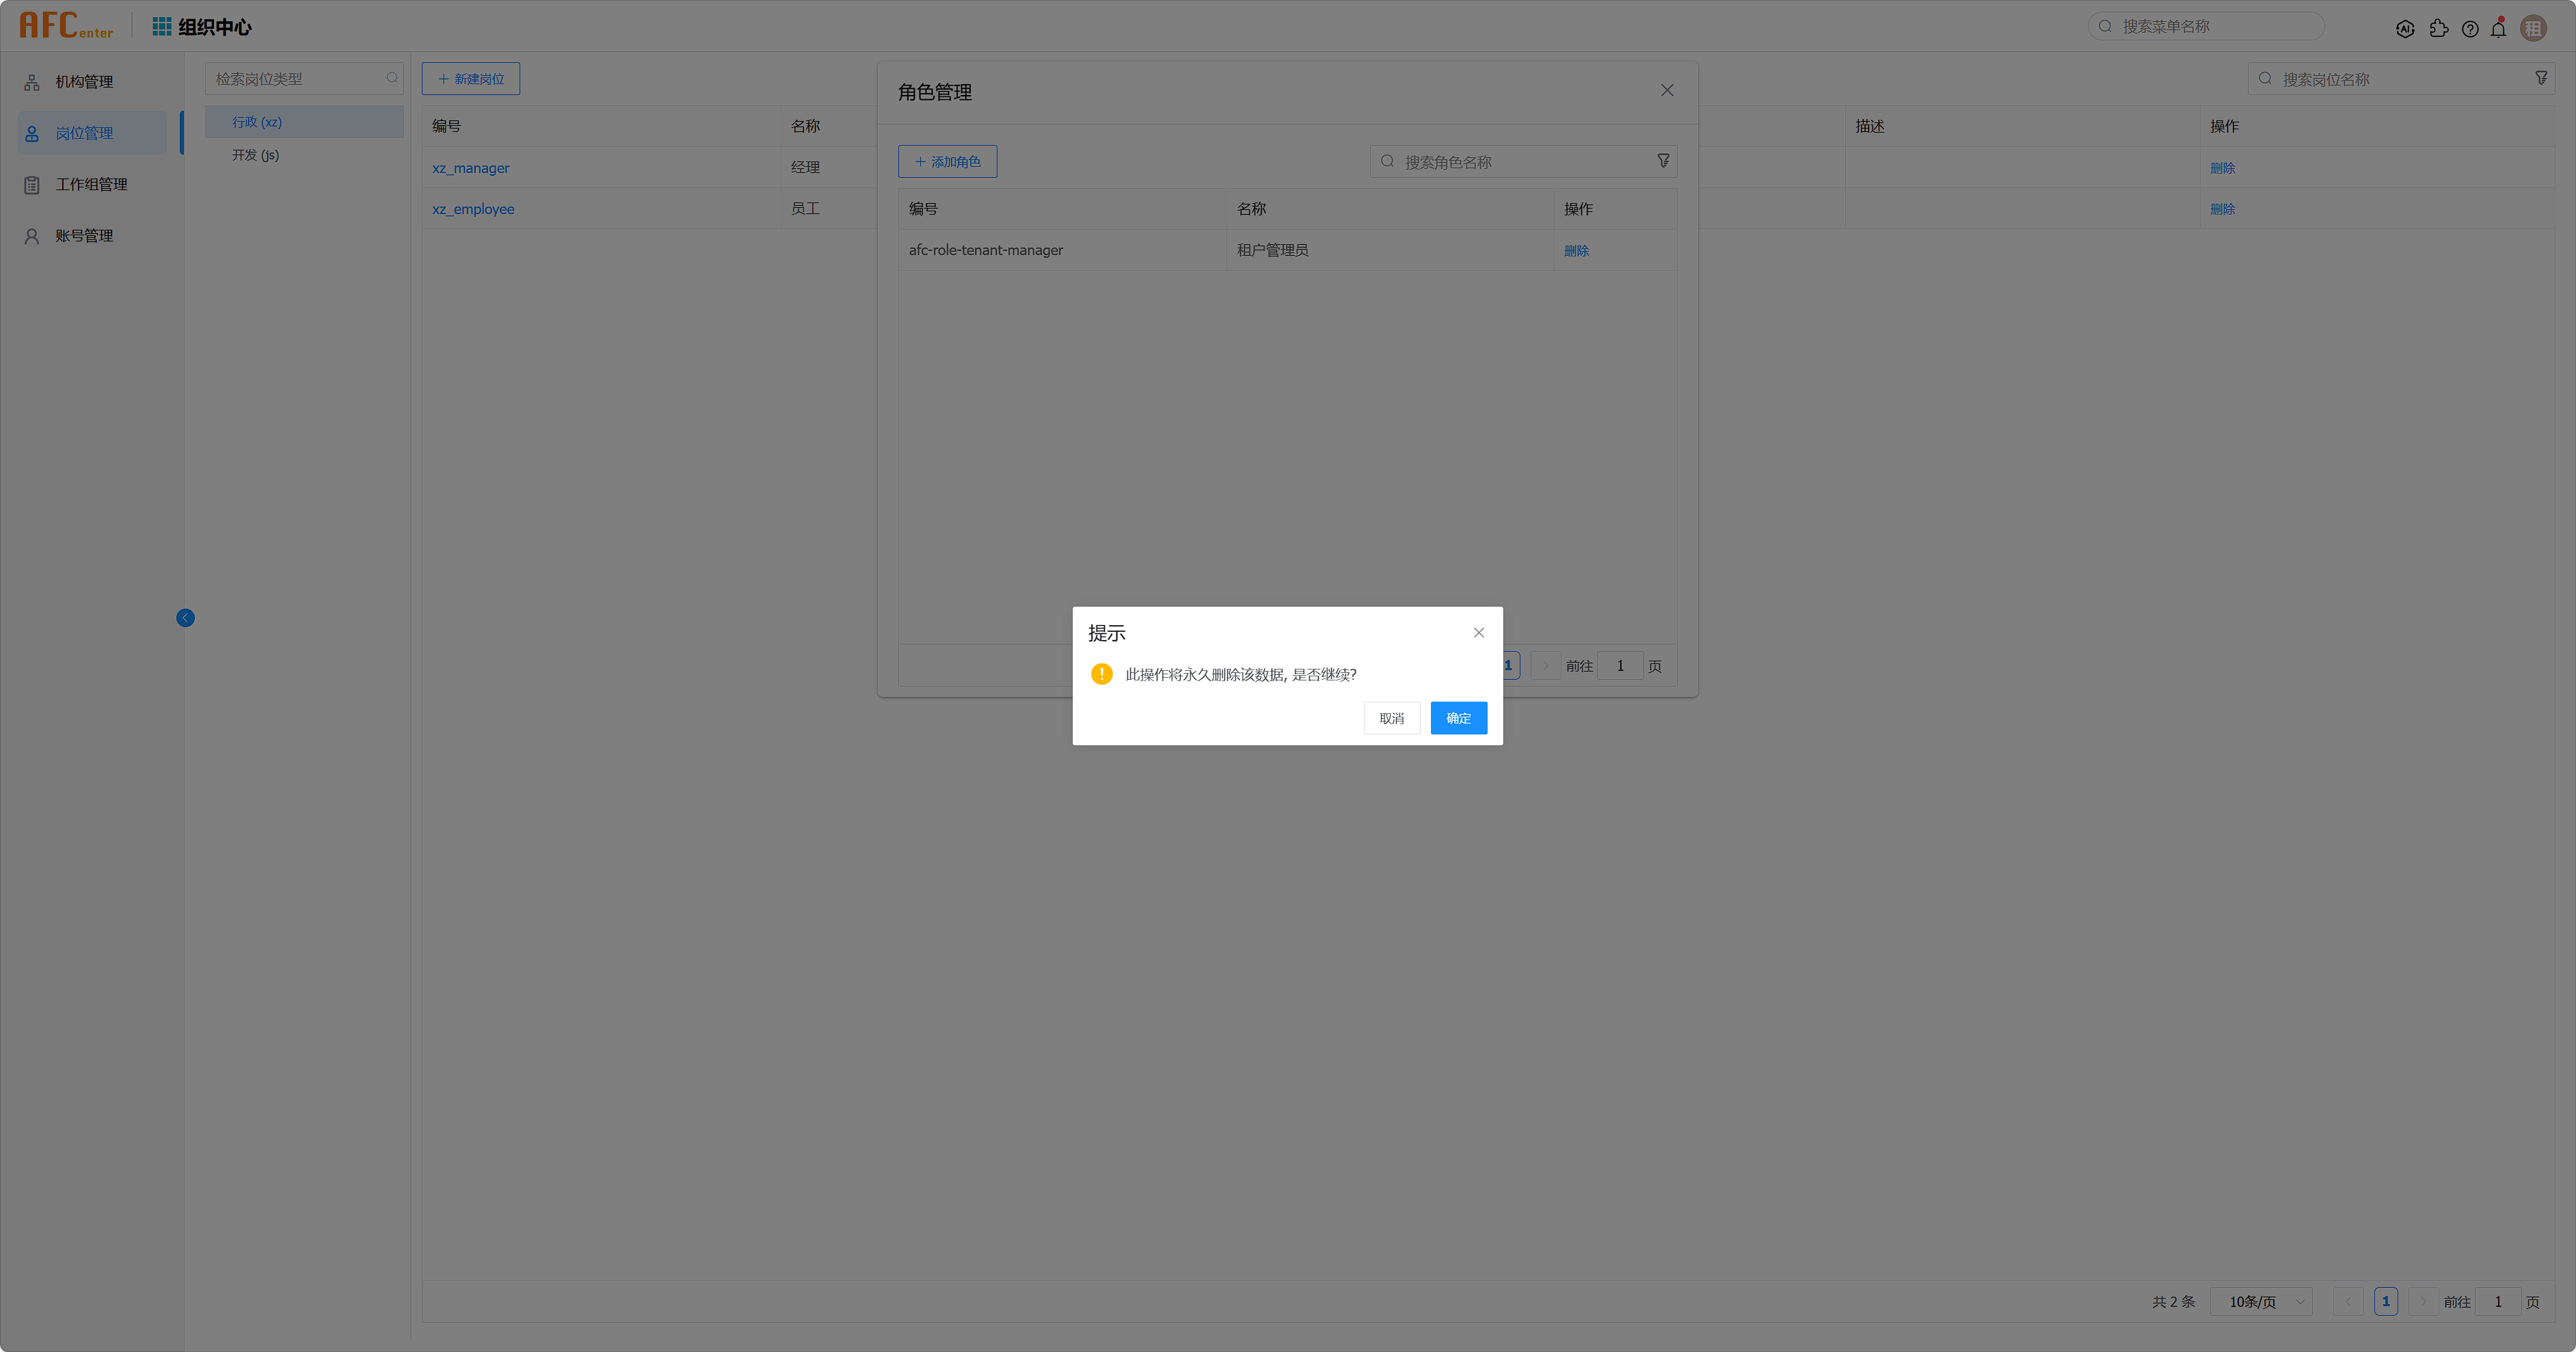Open the plugin puzzle-piece icon

coord(2438,29)
